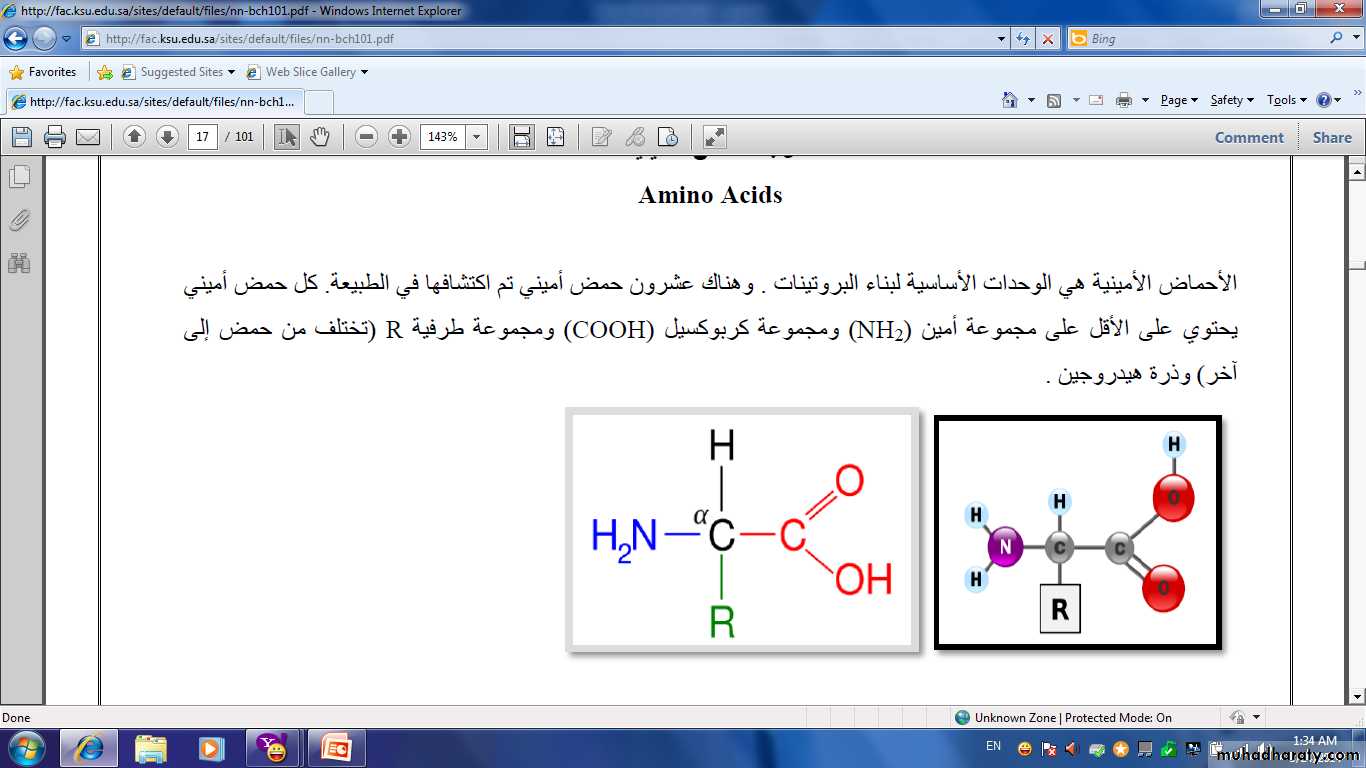Zoom in using the plus button
Screen dimensions: 1366x768
399,137
